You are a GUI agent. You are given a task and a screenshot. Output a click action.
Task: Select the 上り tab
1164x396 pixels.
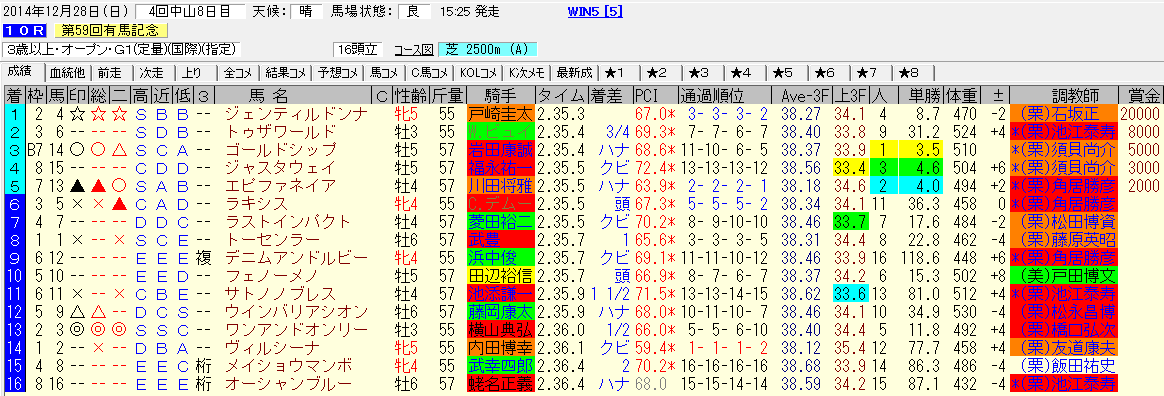click(194, 73)
